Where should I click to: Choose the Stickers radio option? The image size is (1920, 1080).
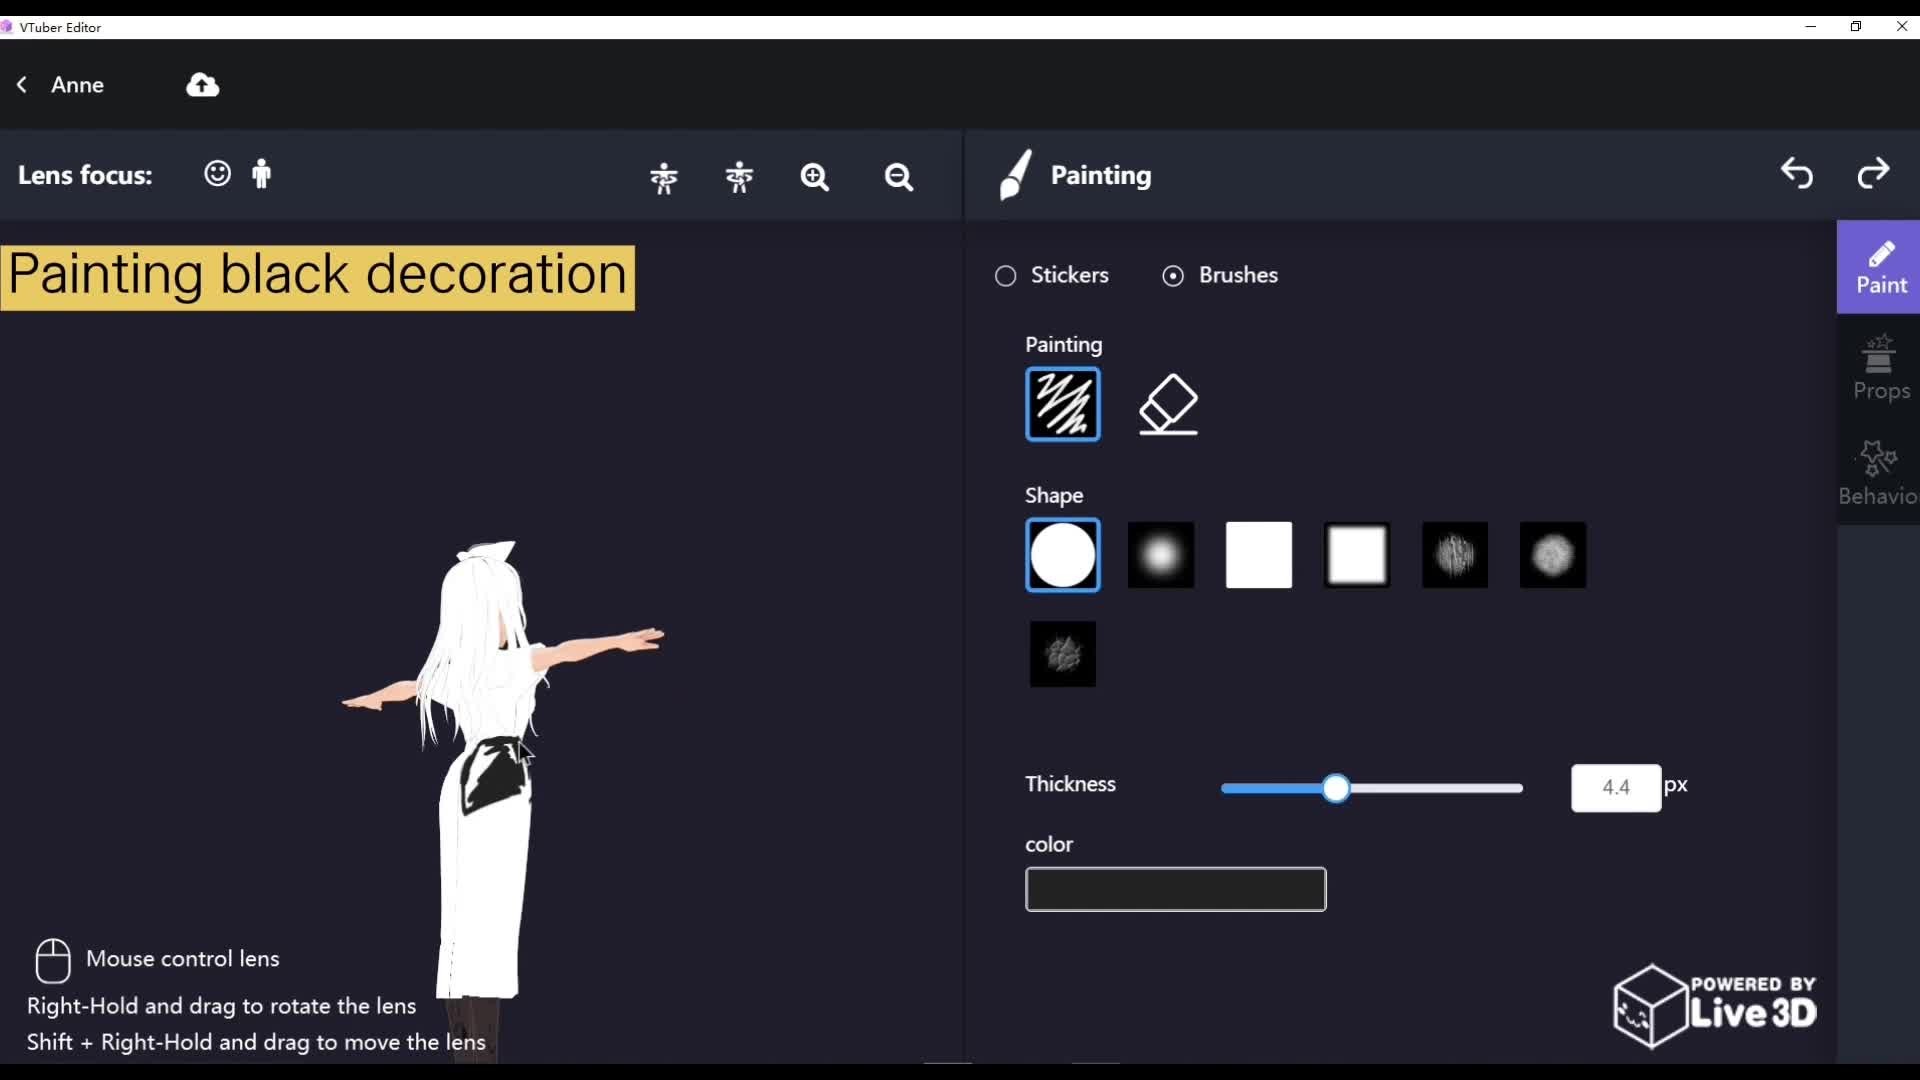click(1006, 276)
